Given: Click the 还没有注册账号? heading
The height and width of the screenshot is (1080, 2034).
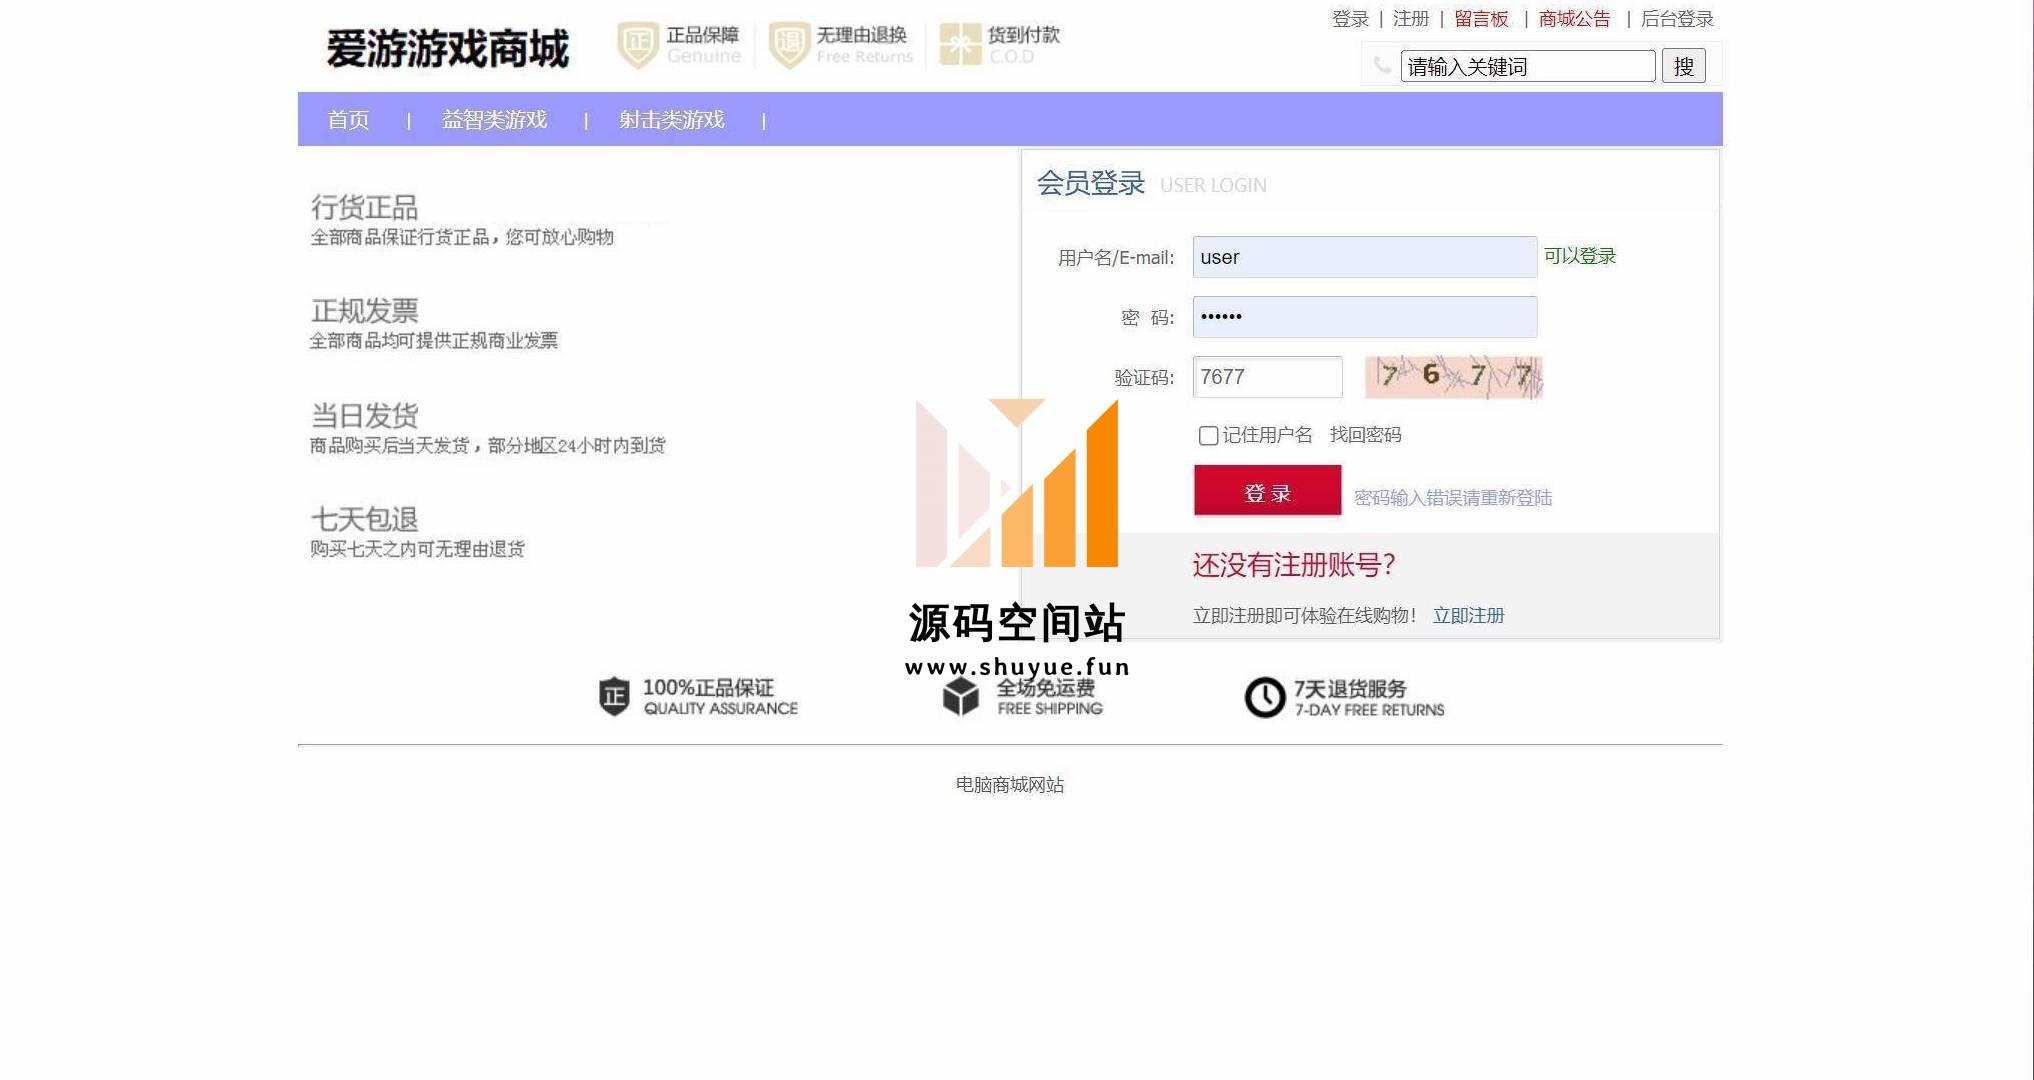Looking at the screenshot, I should point(1294,565).
